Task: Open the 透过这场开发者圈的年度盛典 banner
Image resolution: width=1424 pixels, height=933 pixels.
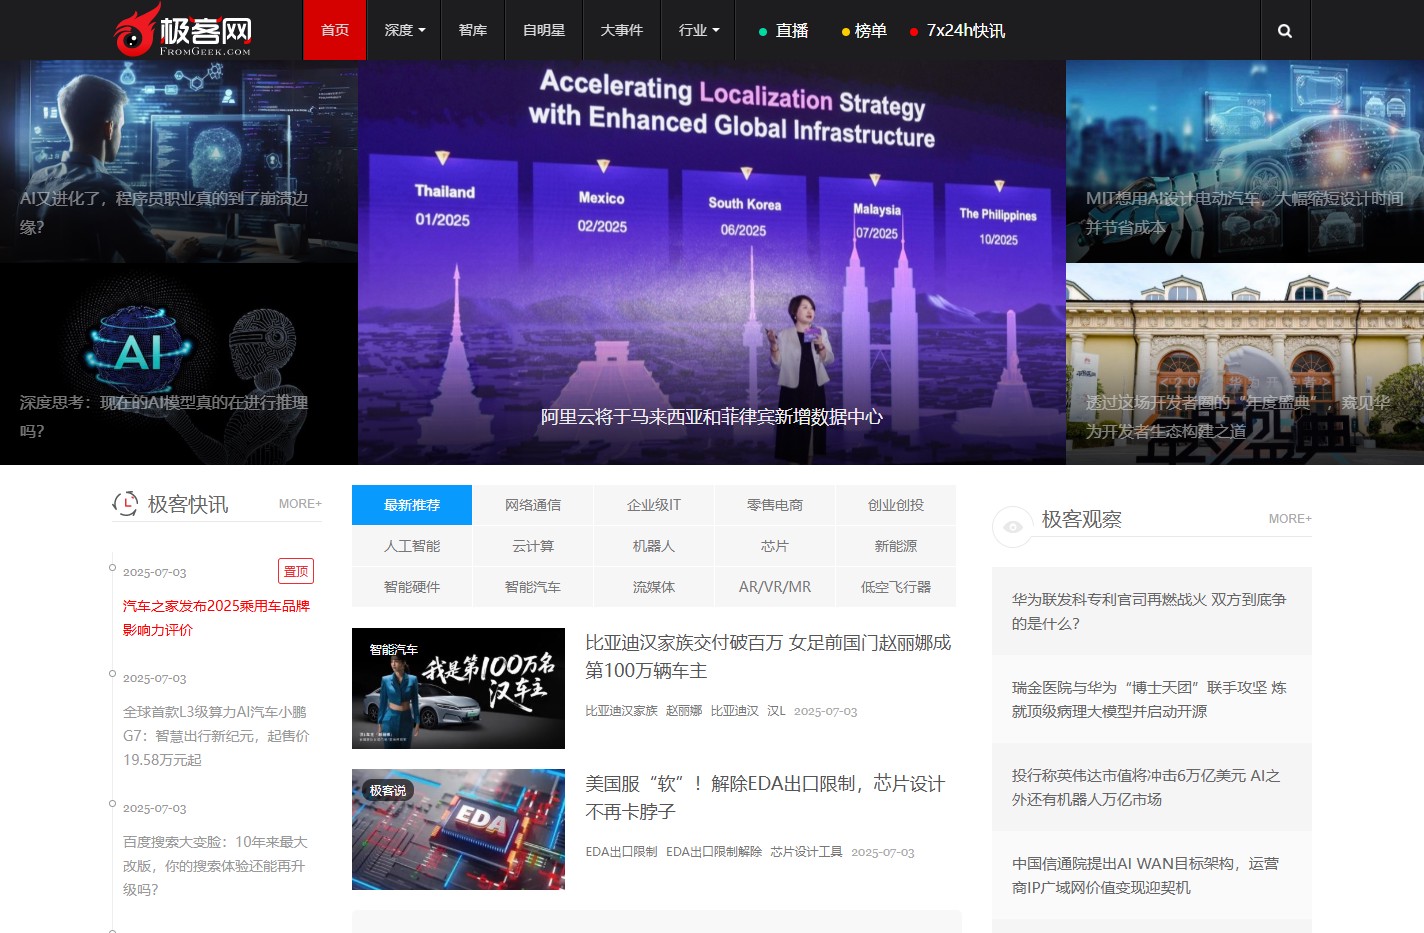Action: (1245, 364)
